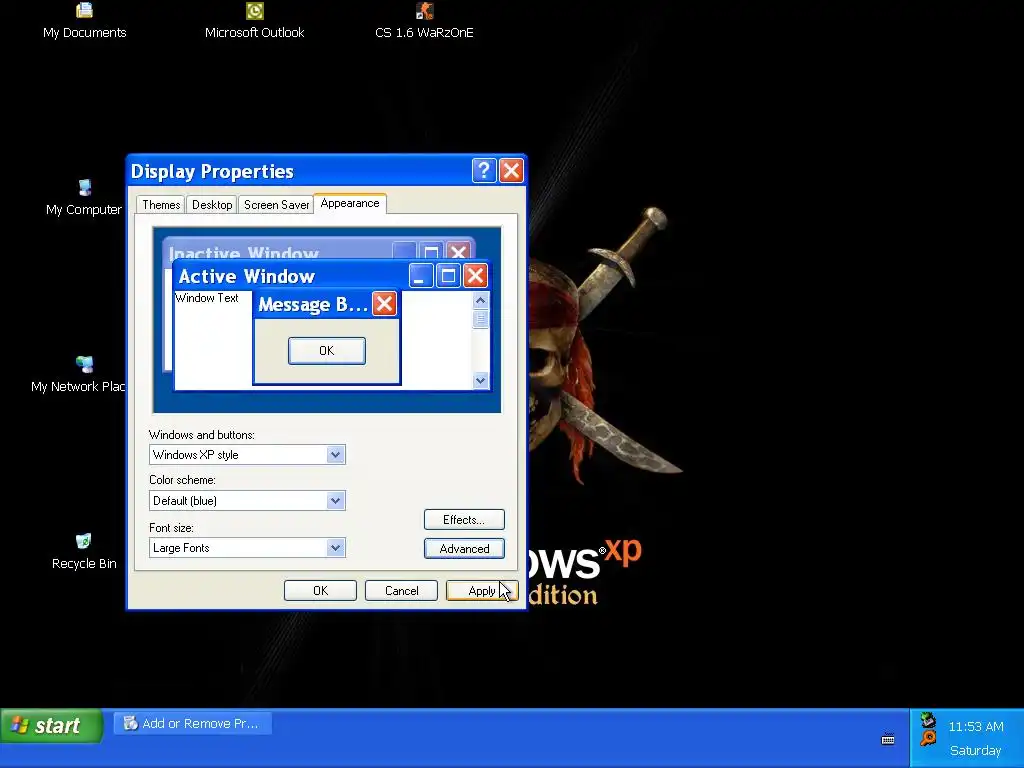
Task: Click the Effects... button
Action: point(464,520)
